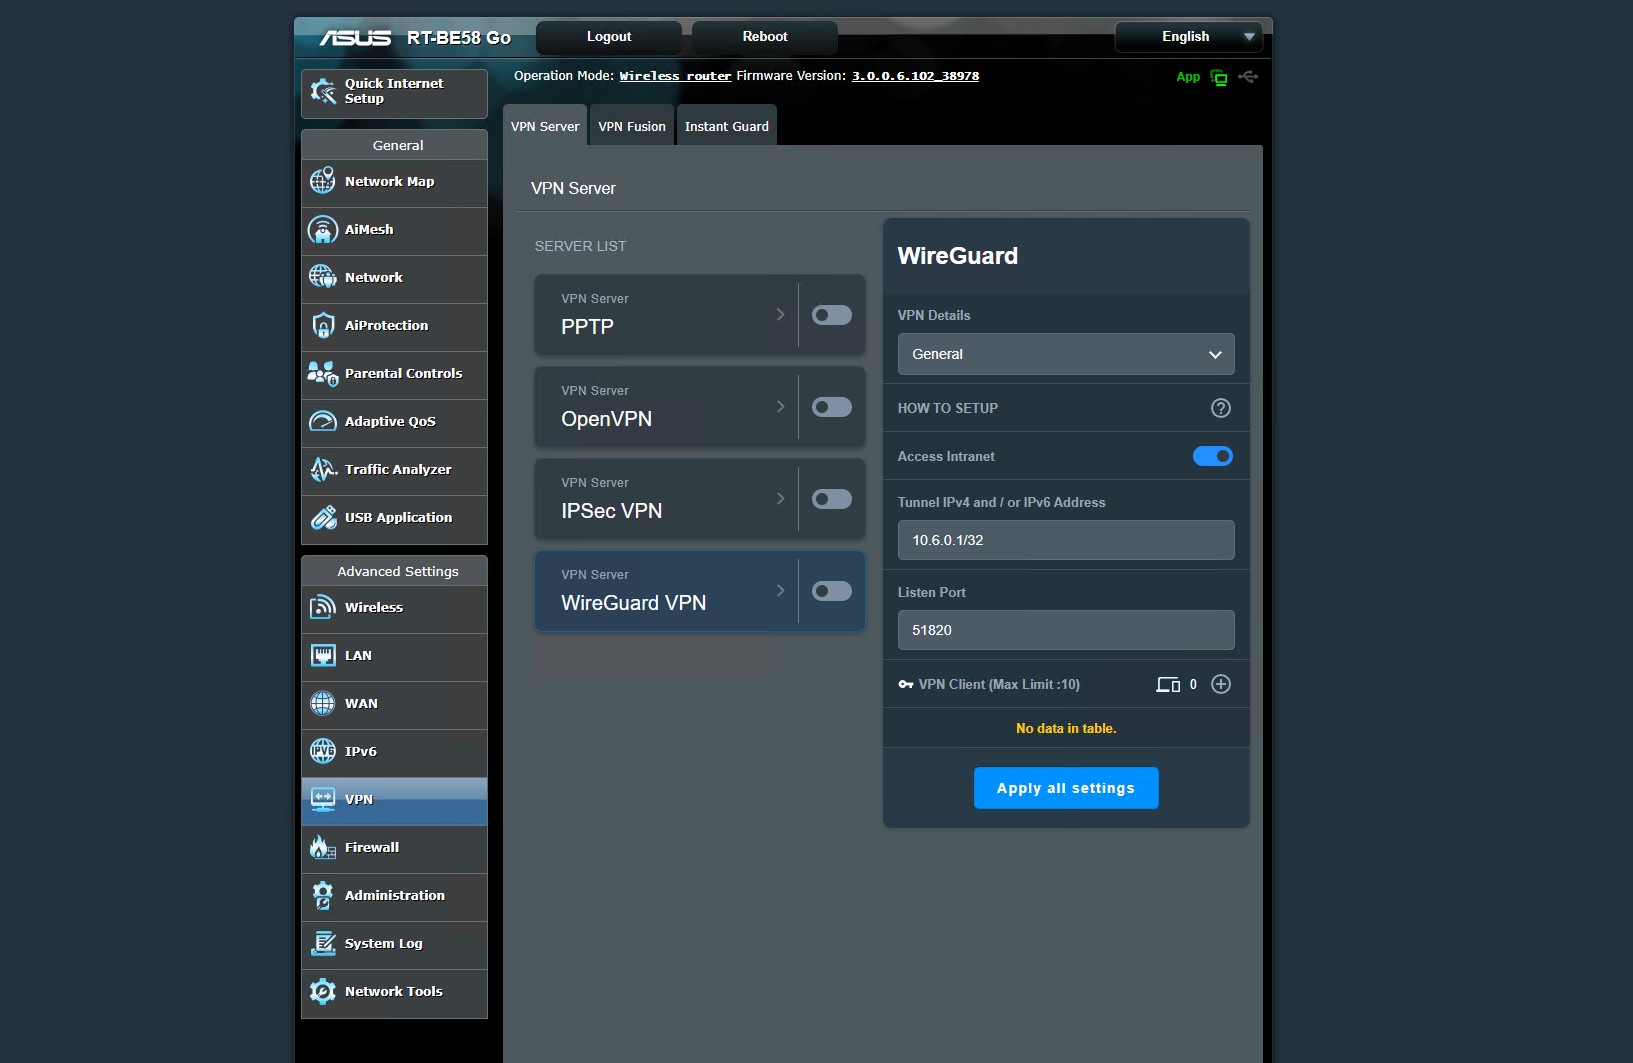This screenshot has width=1633, height=1063.
Task: Click the Apply all settings button
Action: point(1065,788)
